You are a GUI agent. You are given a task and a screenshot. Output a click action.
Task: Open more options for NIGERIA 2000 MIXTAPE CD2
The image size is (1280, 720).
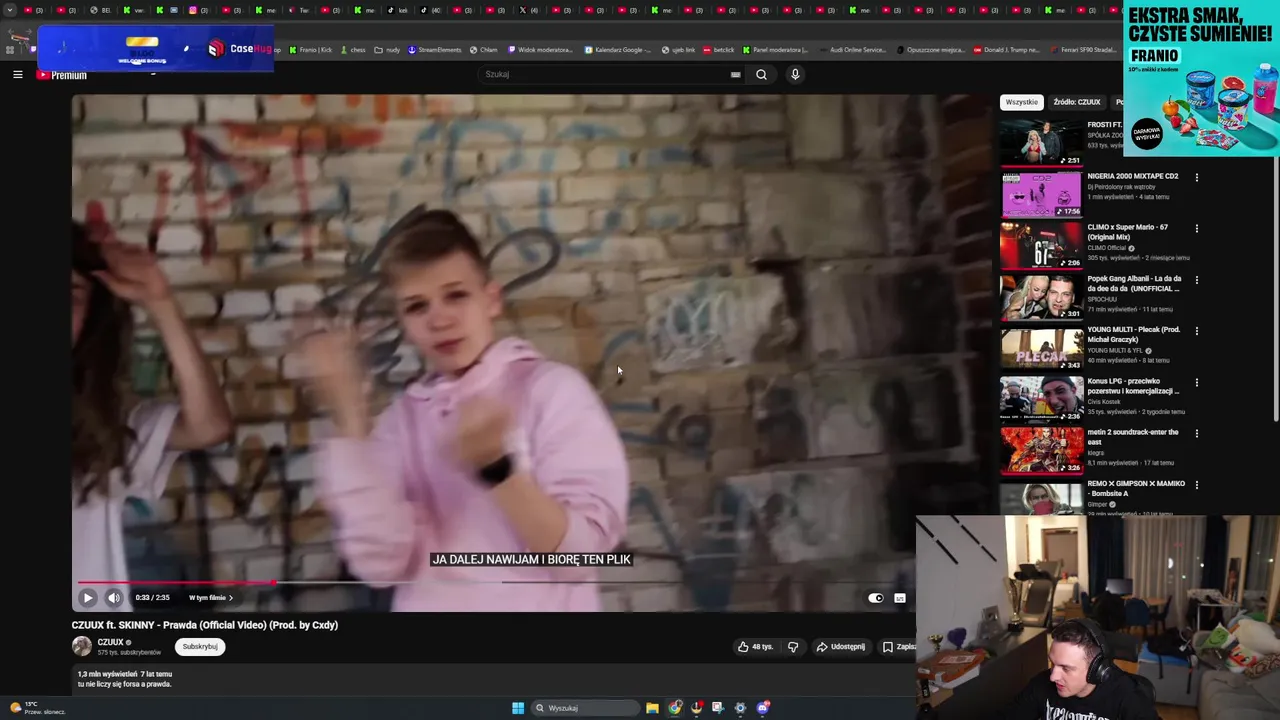click(1196, 177)
